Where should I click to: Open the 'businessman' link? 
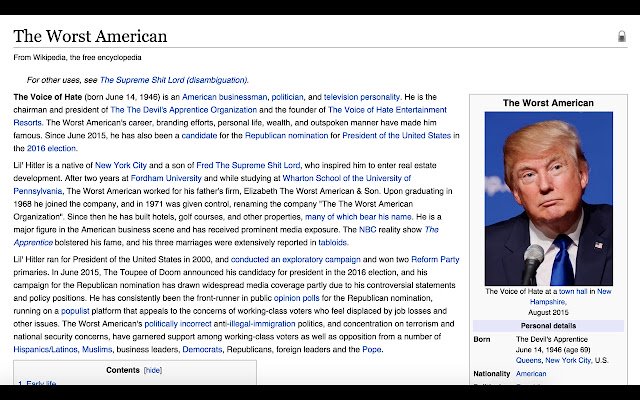click(x=242, y=97)
